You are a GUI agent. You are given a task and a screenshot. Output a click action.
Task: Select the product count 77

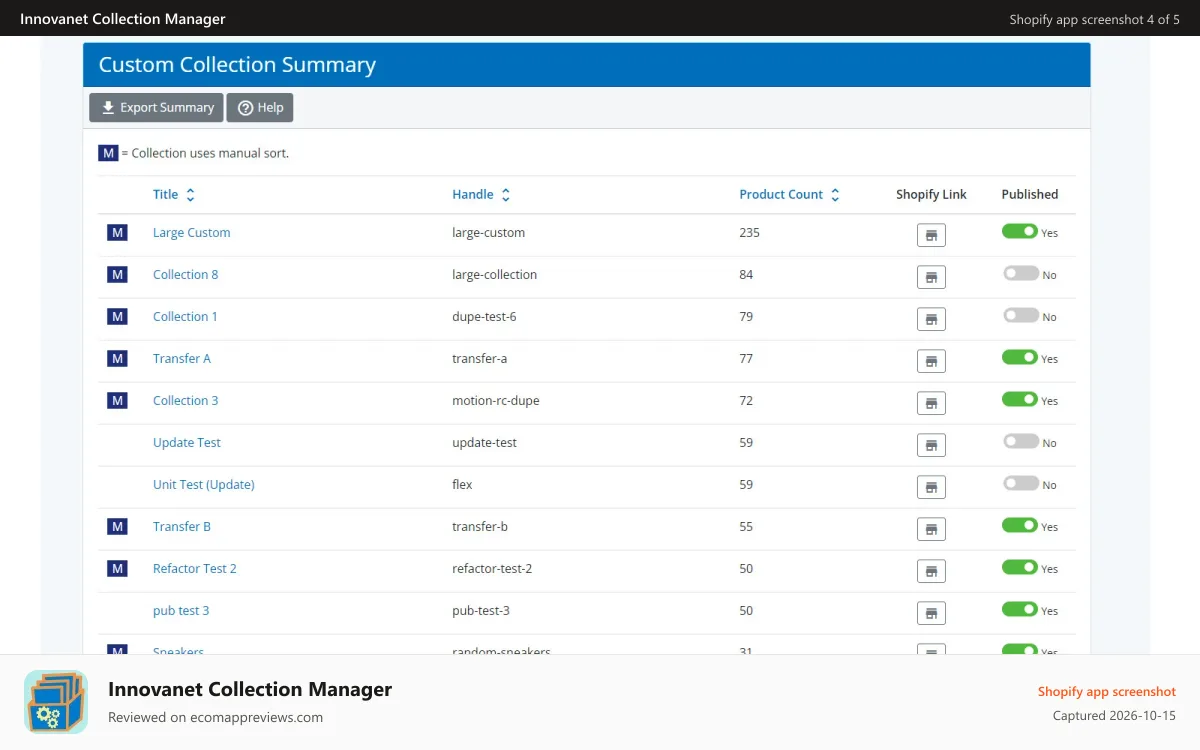tap(746, 359)
